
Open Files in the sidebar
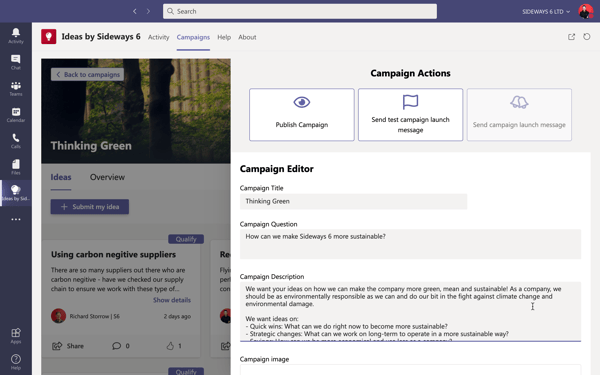click(x=16, y=167)
